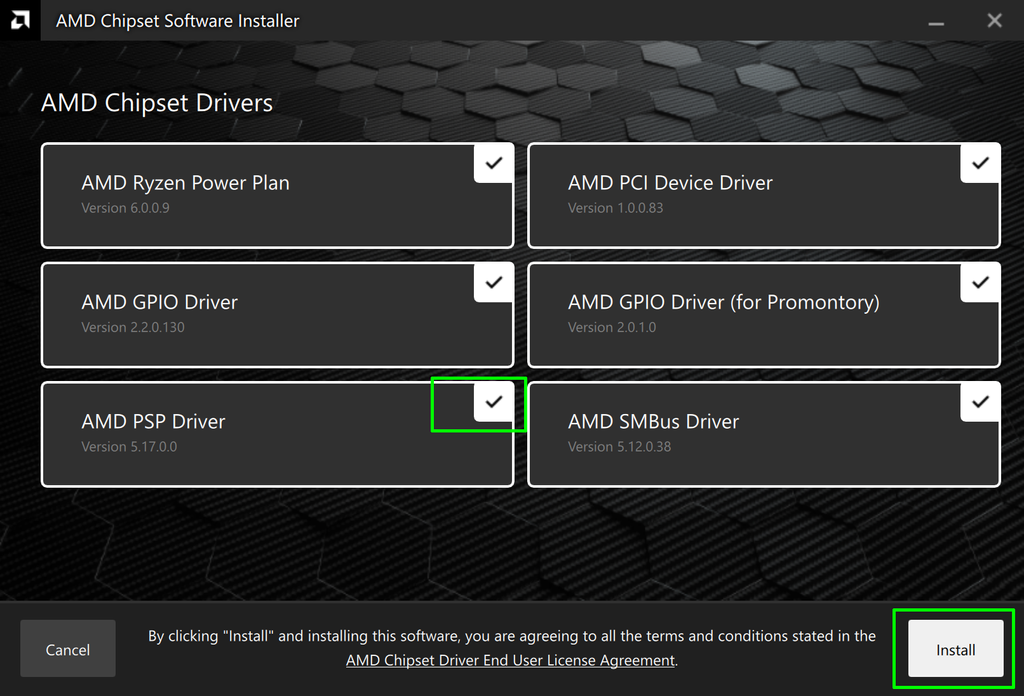This screenshot has width=1024, height=696.
Task: Click the Install button
Action: tap(954, 648)
